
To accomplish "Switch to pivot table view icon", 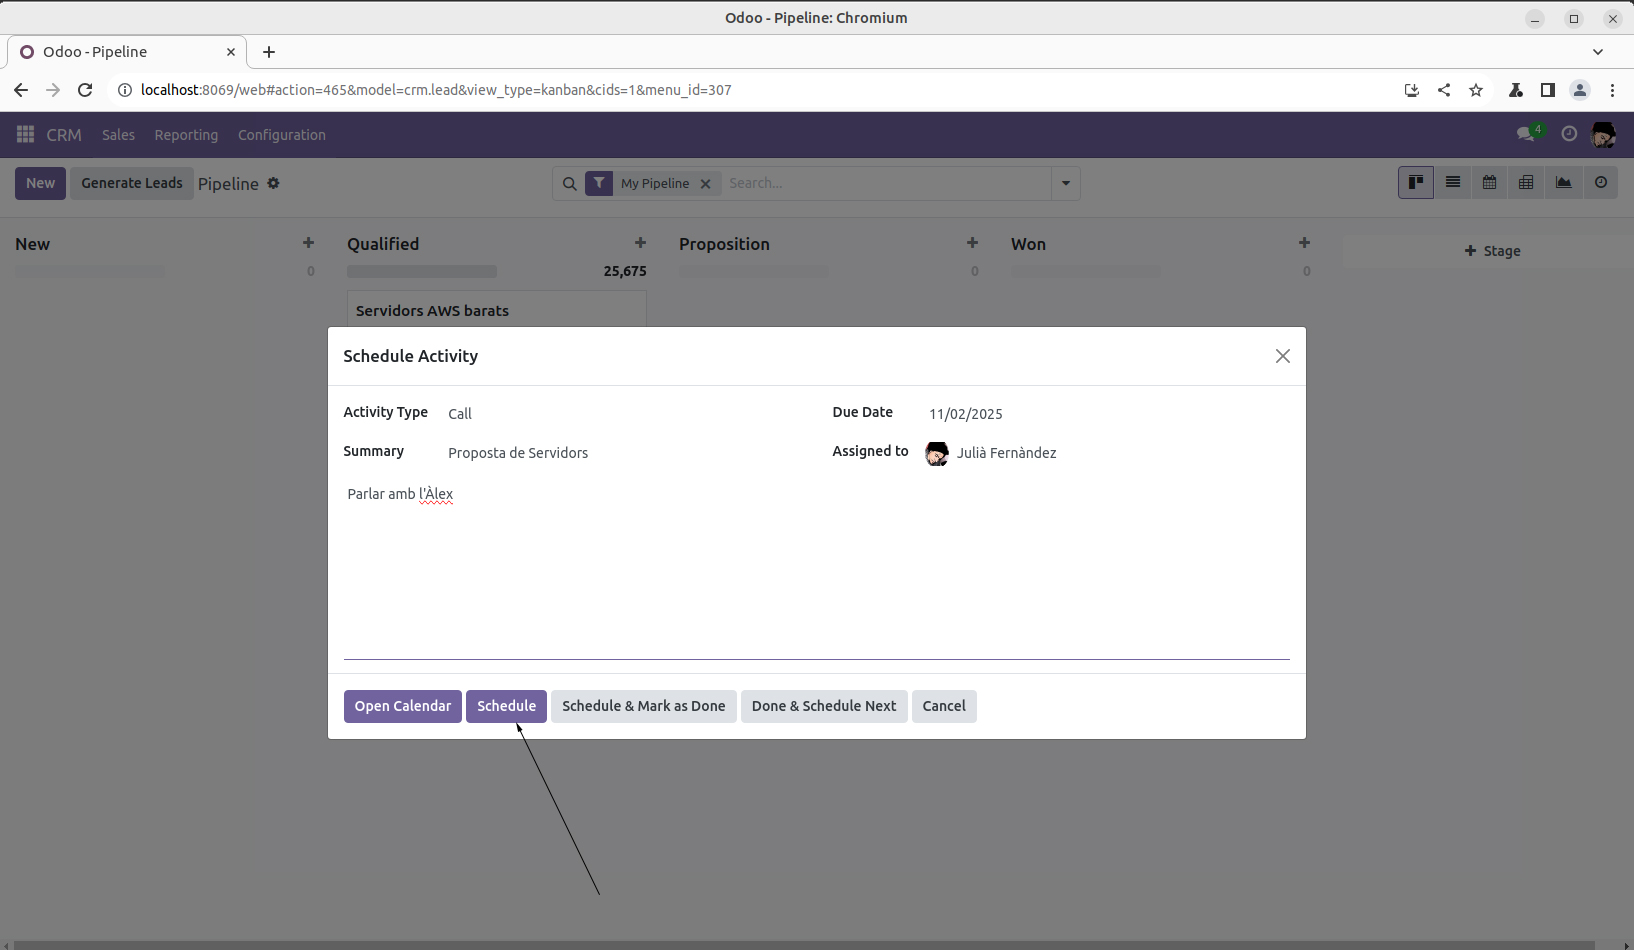I will click(x=1526, y=183).
